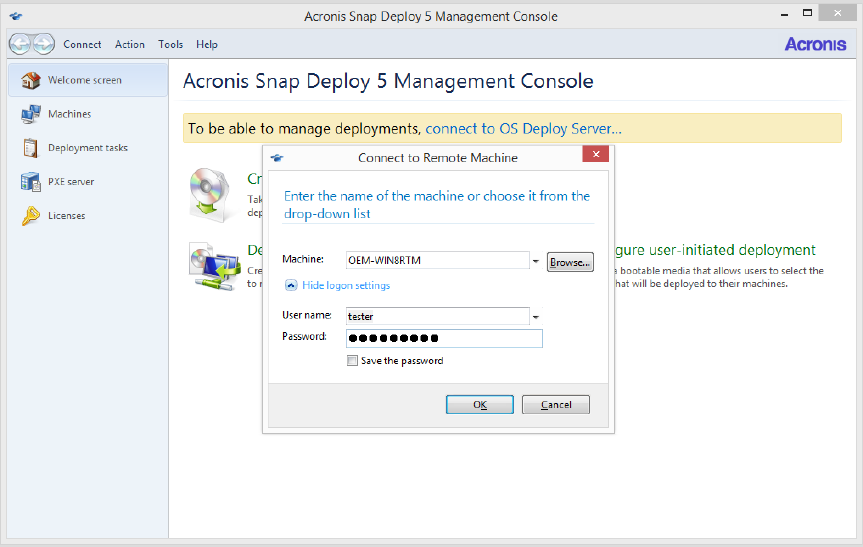Click OK to connect
Image resolution: width=863 pixels, height=547 pixels.
(x=480, y=404)
